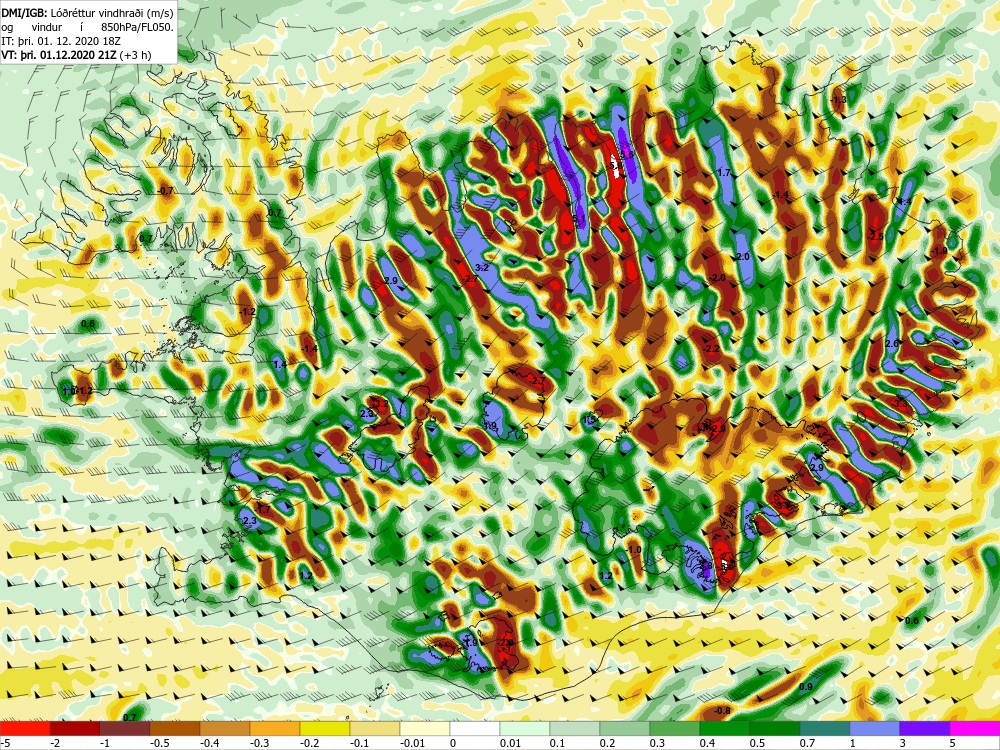The image size is (1000, 750).
Task: Click the '-2.2' value label on the map
Action: coord(712,349)
